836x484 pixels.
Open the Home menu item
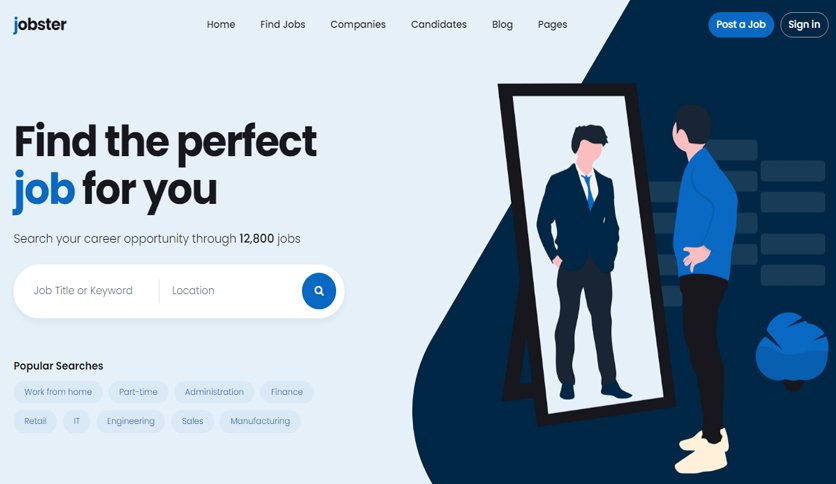pyautogui.click(x=221, y=25)
